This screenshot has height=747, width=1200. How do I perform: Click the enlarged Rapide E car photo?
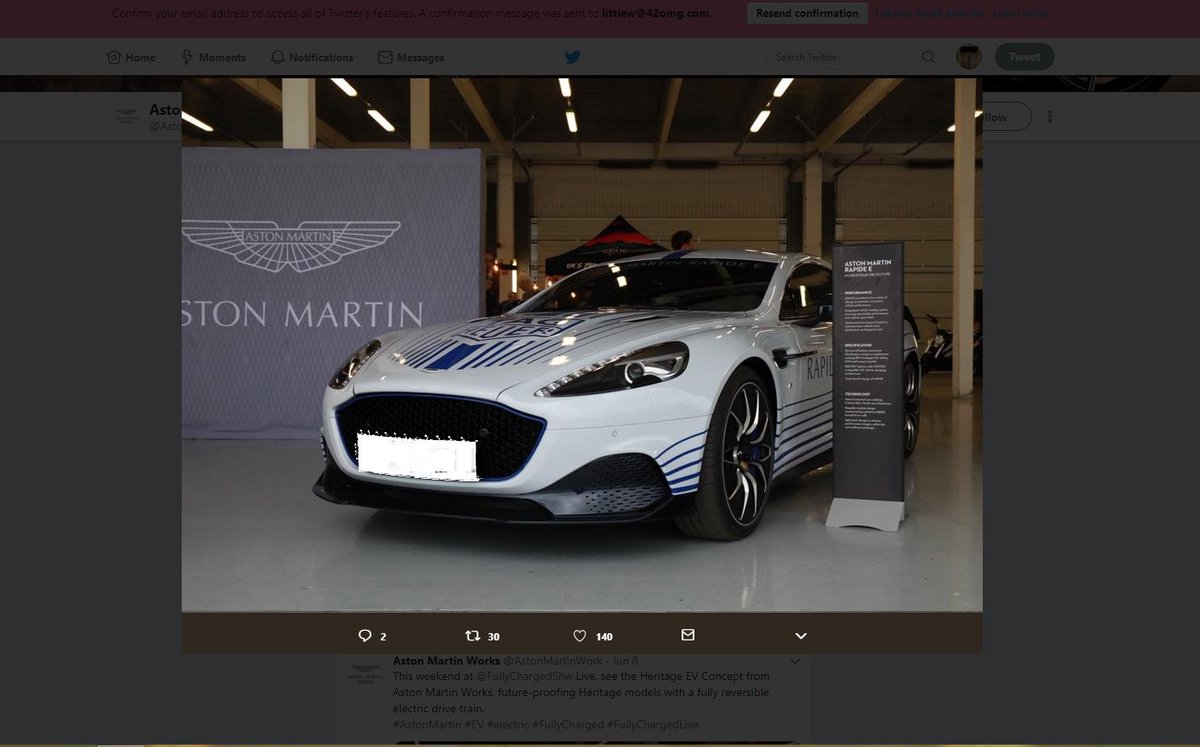582,344
